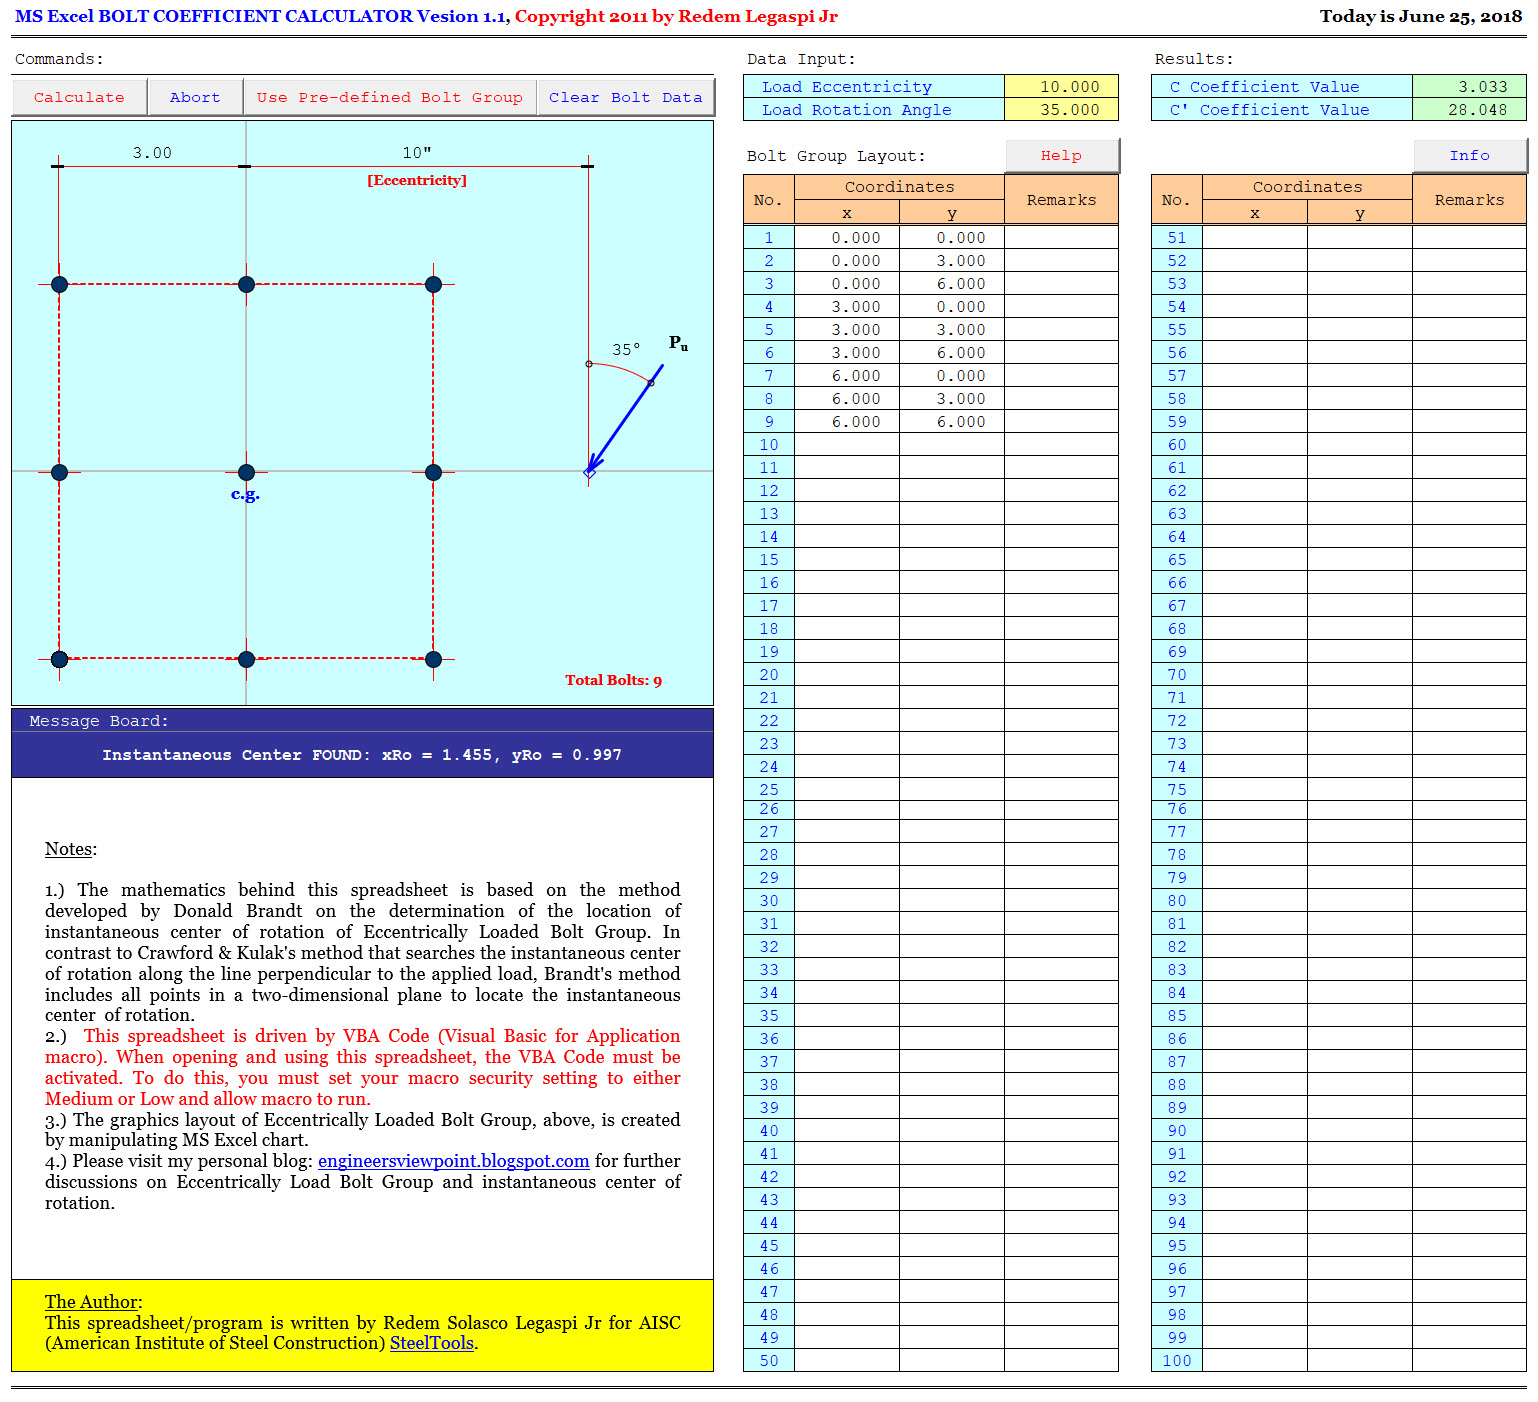Select the Remarks cell for bolt 5
Image resolution: width=1538 pixels, height=1402 pixels.
tap(1061, 329)
